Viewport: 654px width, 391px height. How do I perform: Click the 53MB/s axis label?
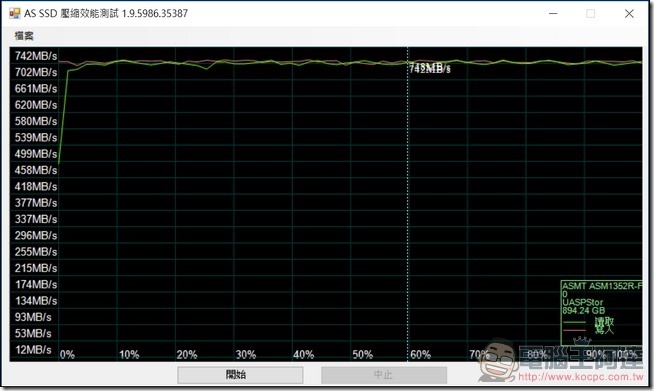tap(33, 333)
